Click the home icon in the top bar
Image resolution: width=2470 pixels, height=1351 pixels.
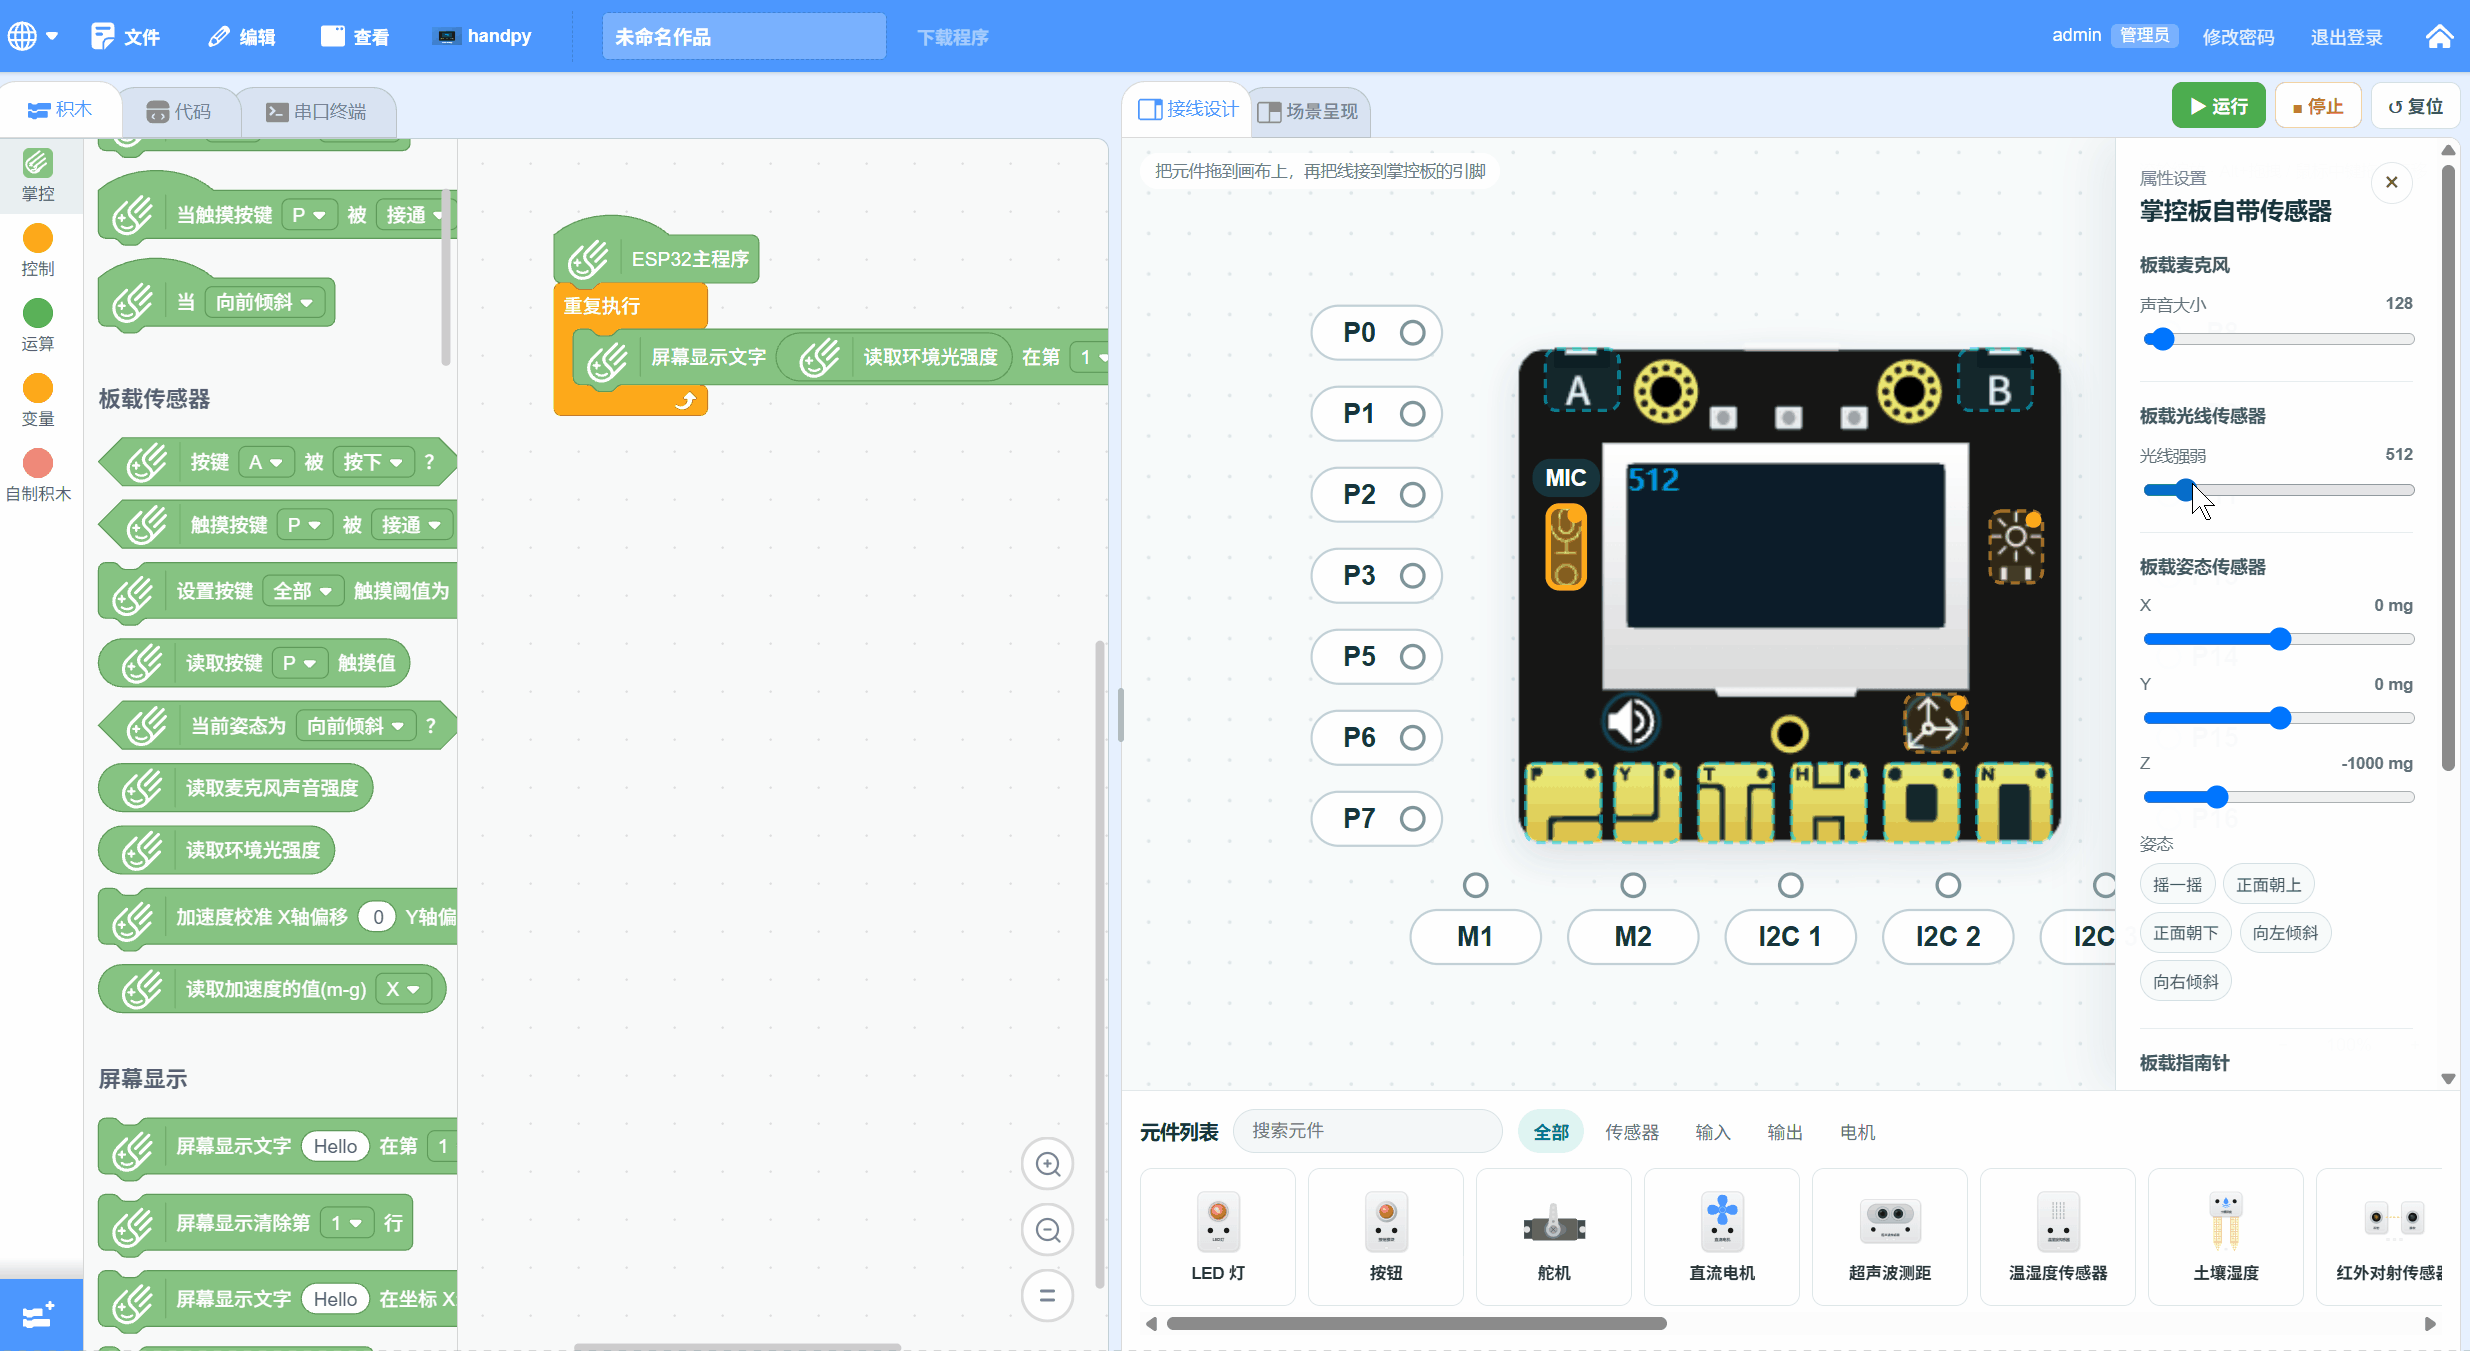click(x=2439, y=37)
